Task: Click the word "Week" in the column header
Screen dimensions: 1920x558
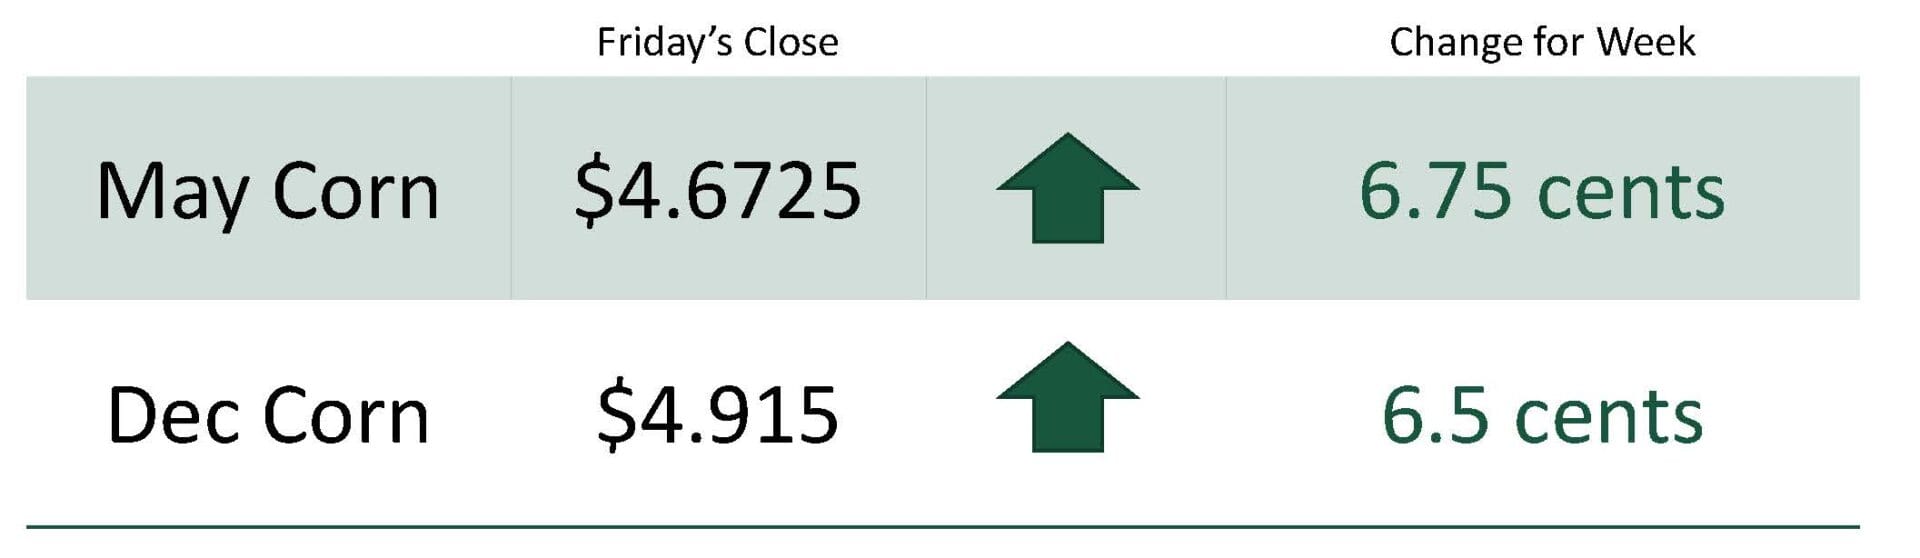Action: point(1645,43)
